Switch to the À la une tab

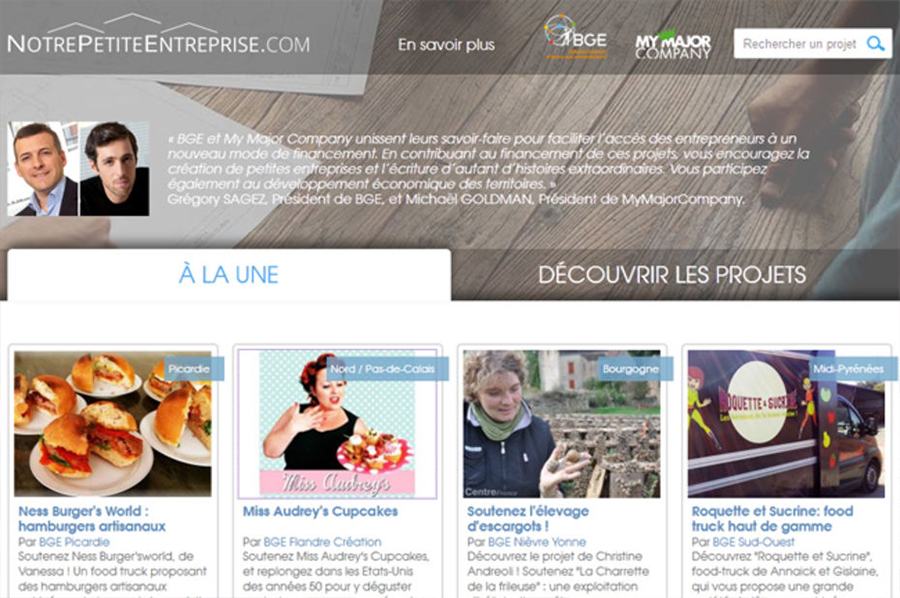pos(229,275)
